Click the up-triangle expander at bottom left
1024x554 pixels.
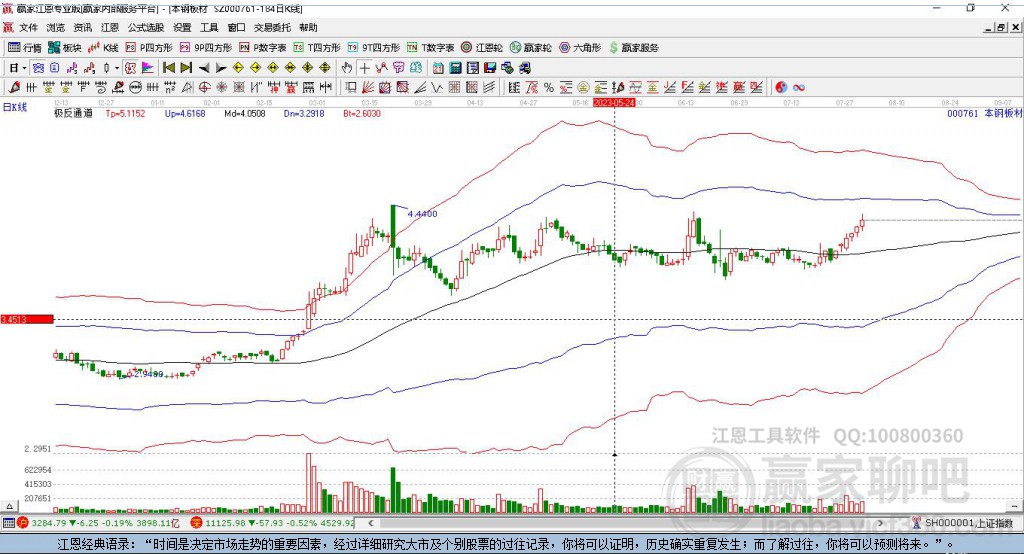(x=9, y=506)
